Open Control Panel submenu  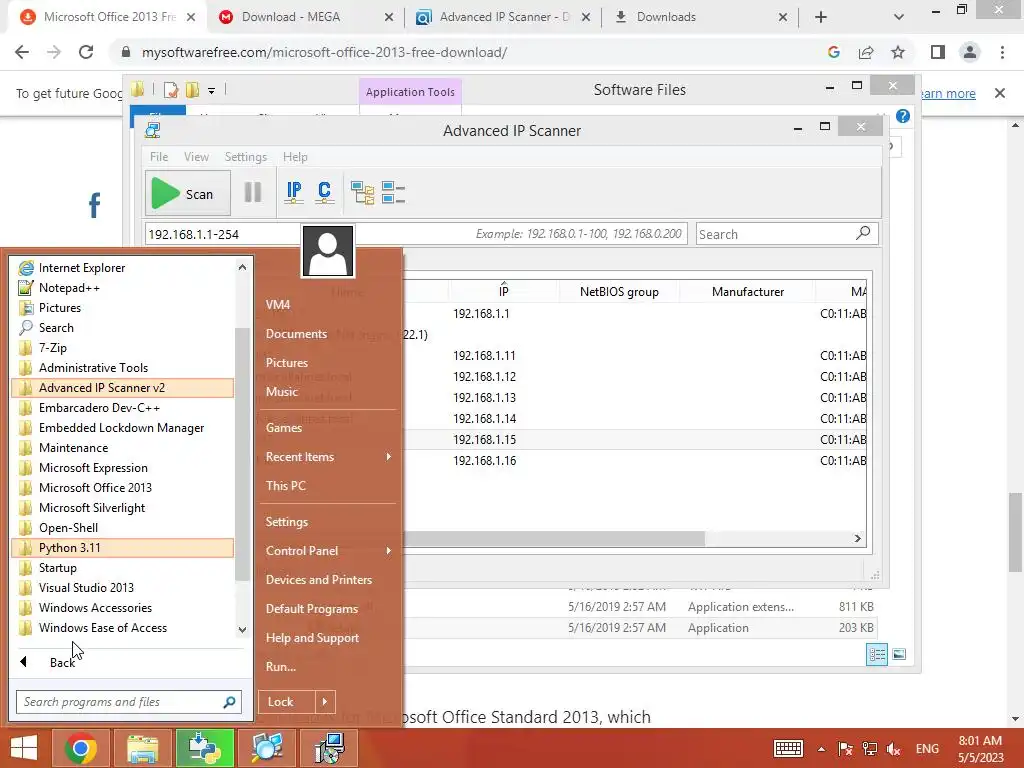pos(328,551)
